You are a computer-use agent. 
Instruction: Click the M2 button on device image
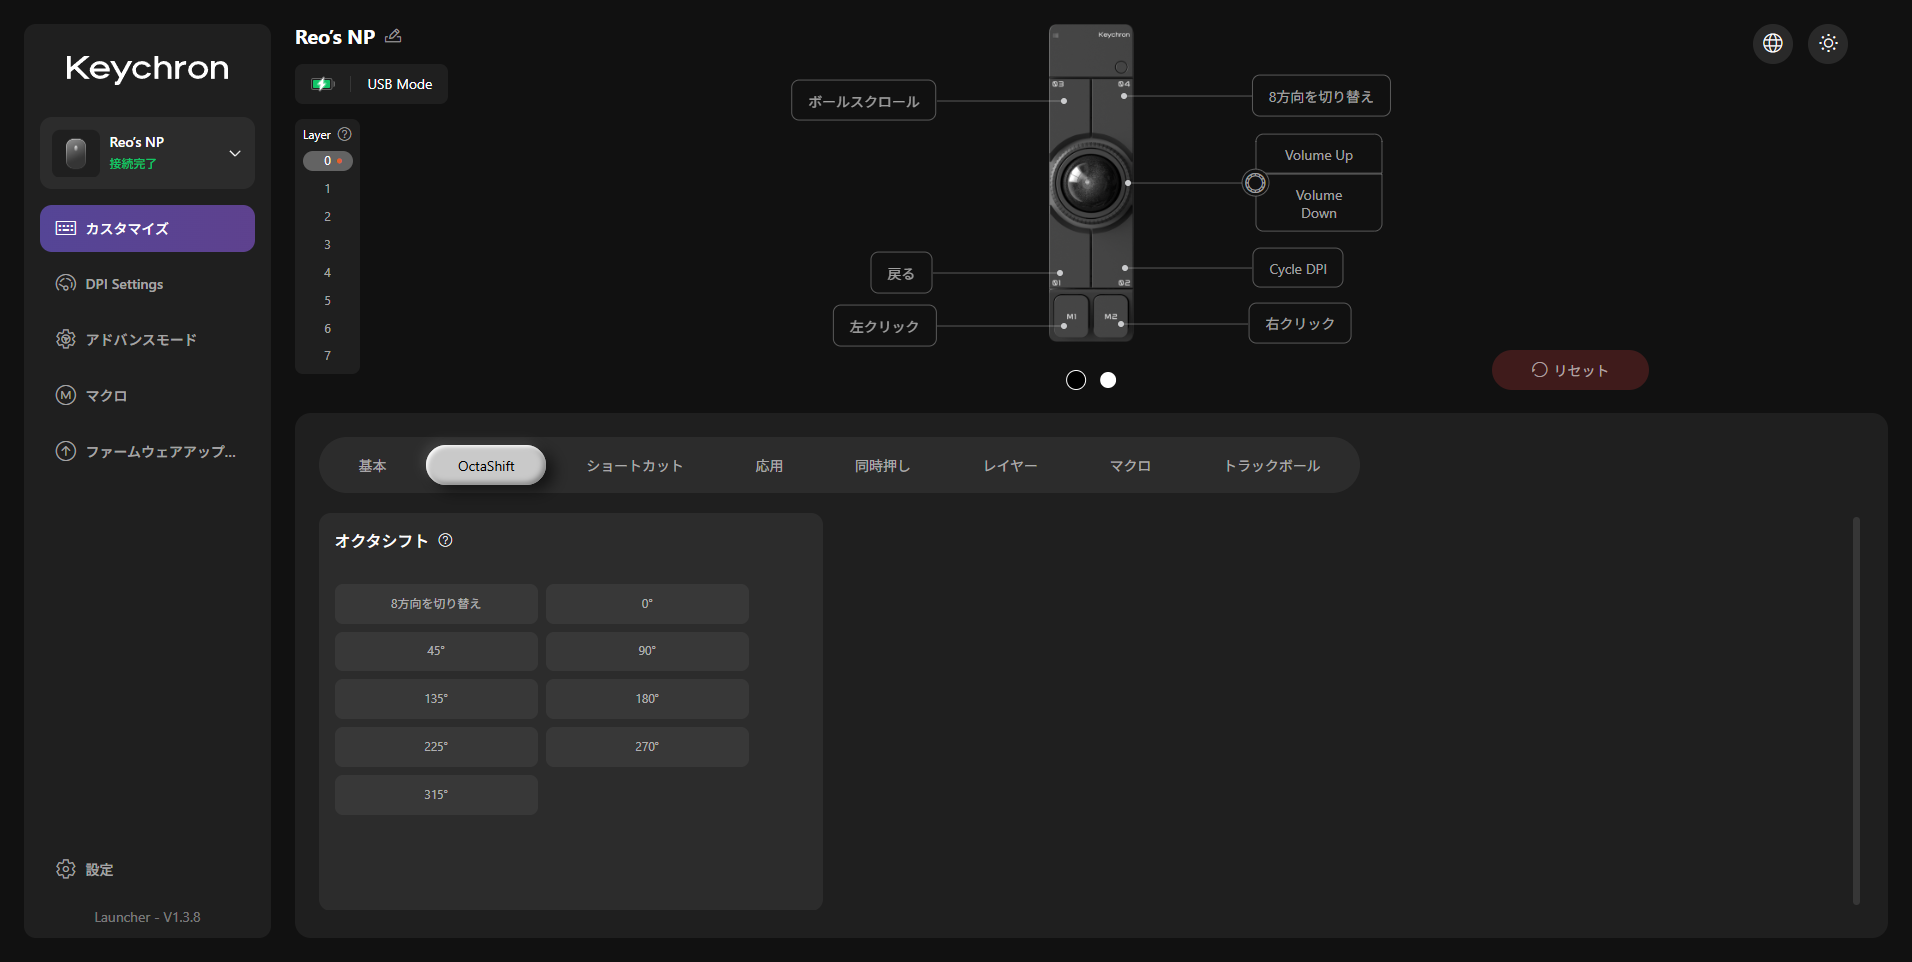(x=1111, y=315)
